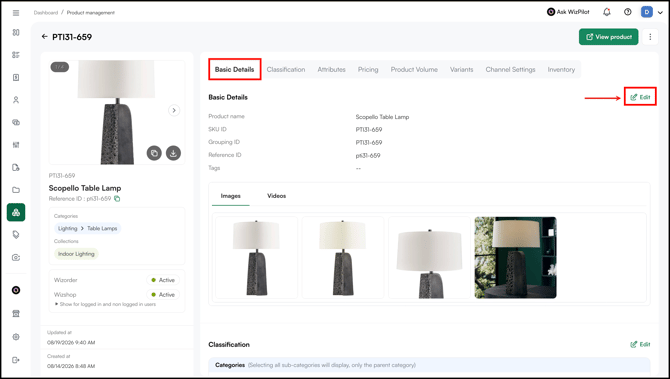Select the lamp photo with green room background
The image size is (670, 379).
click(516, 258)
